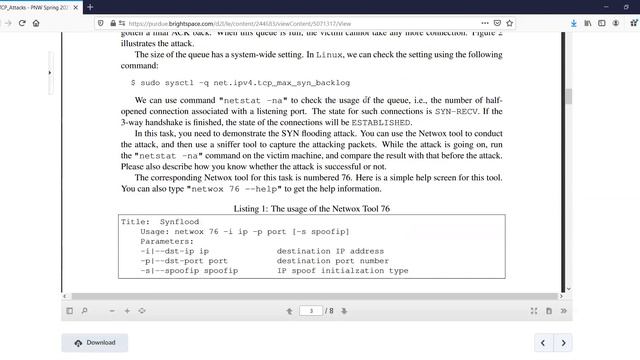Show browser sidebars
This screenshot has width=640, height=360.
[602, 23]
